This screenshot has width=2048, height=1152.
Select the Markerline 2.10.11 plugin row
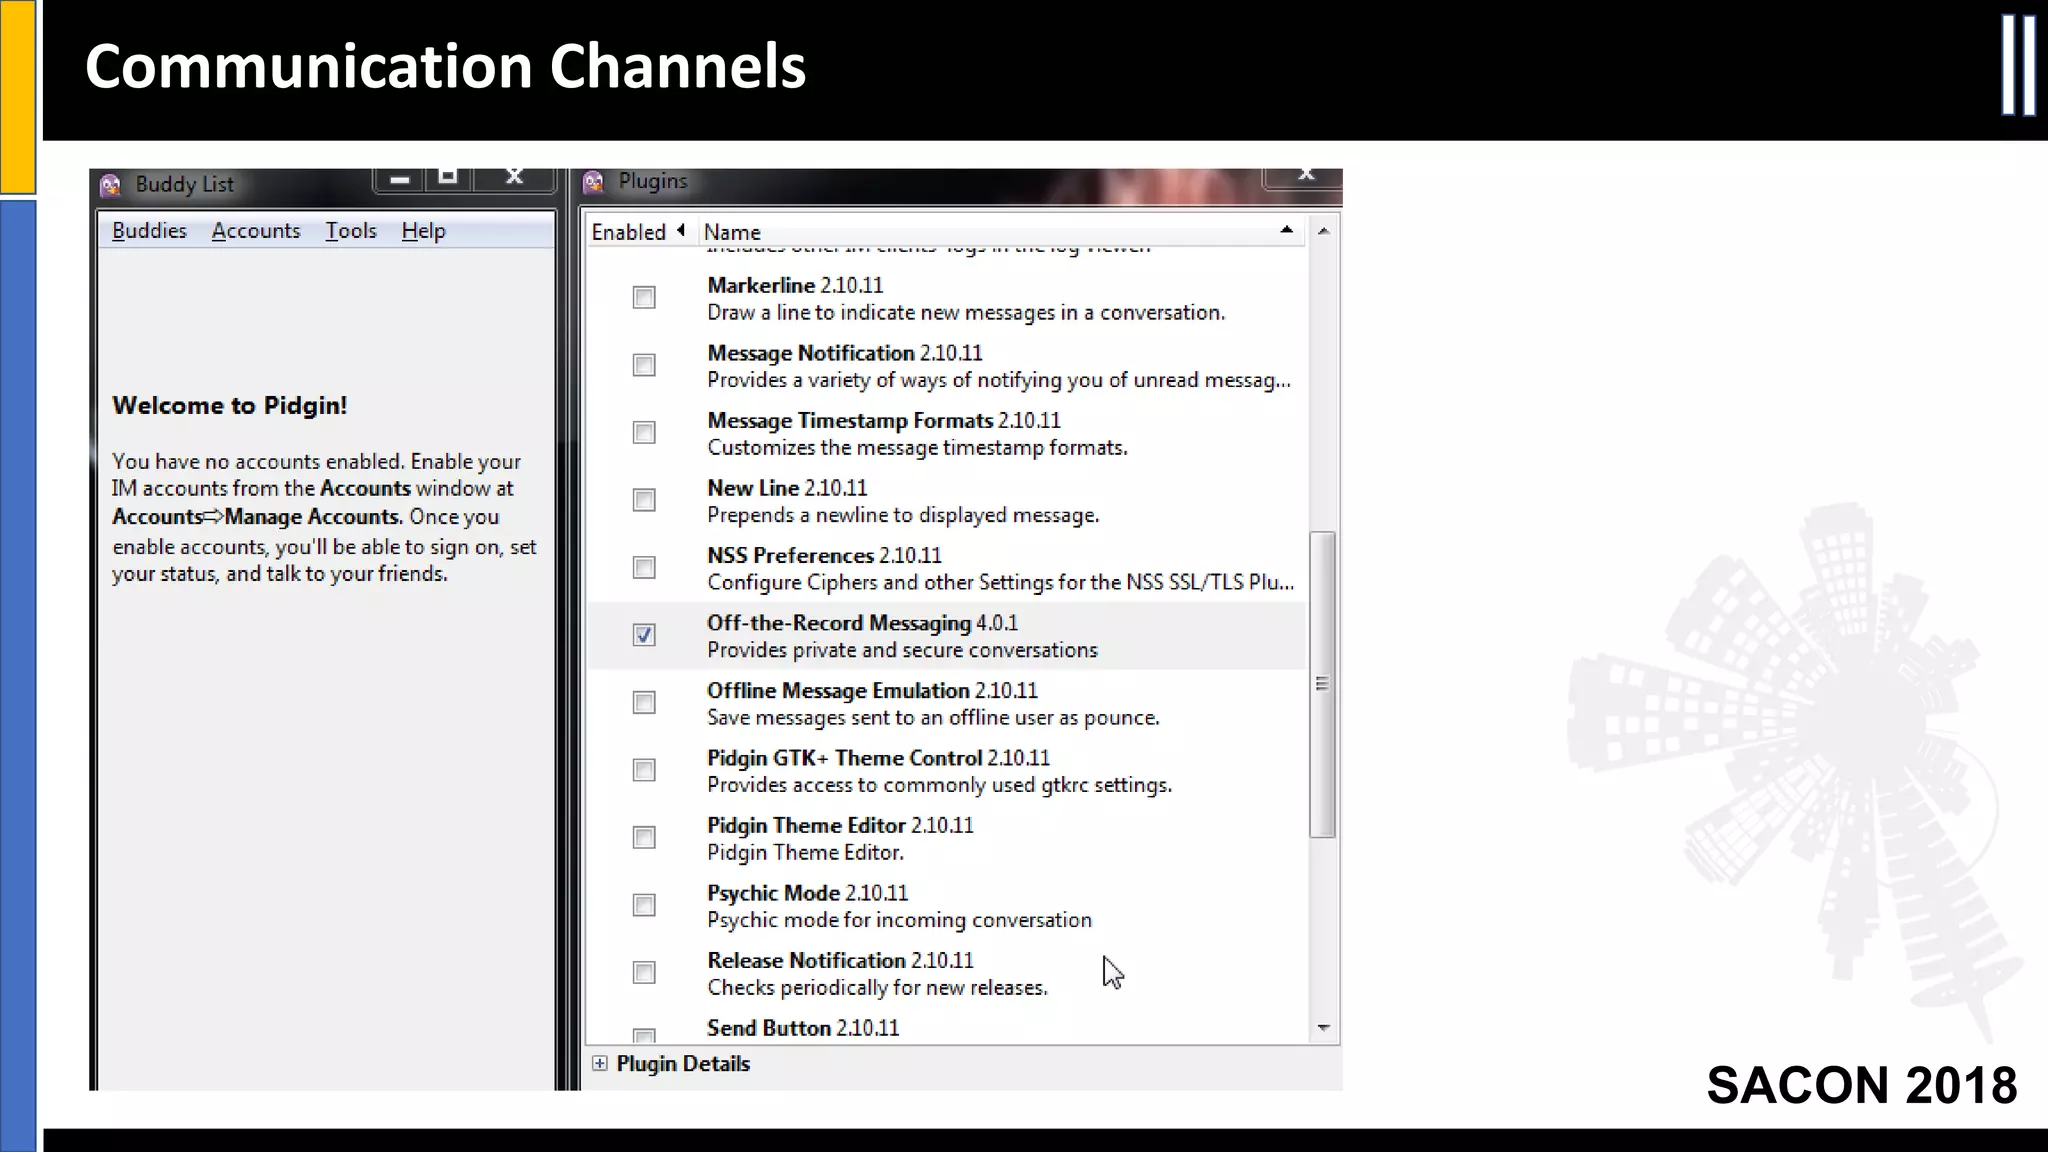(946, 299)
